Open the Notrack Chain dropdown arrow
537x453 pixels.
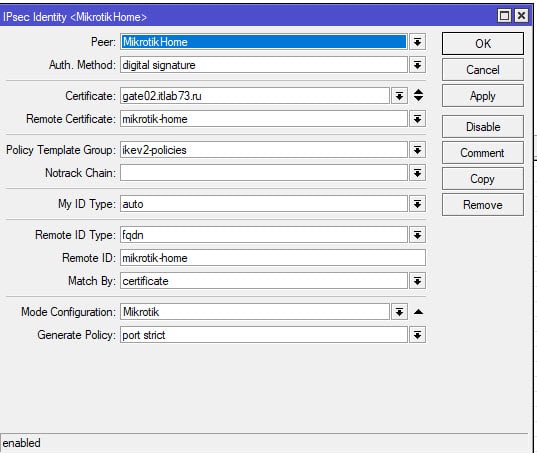coord(417,173)
